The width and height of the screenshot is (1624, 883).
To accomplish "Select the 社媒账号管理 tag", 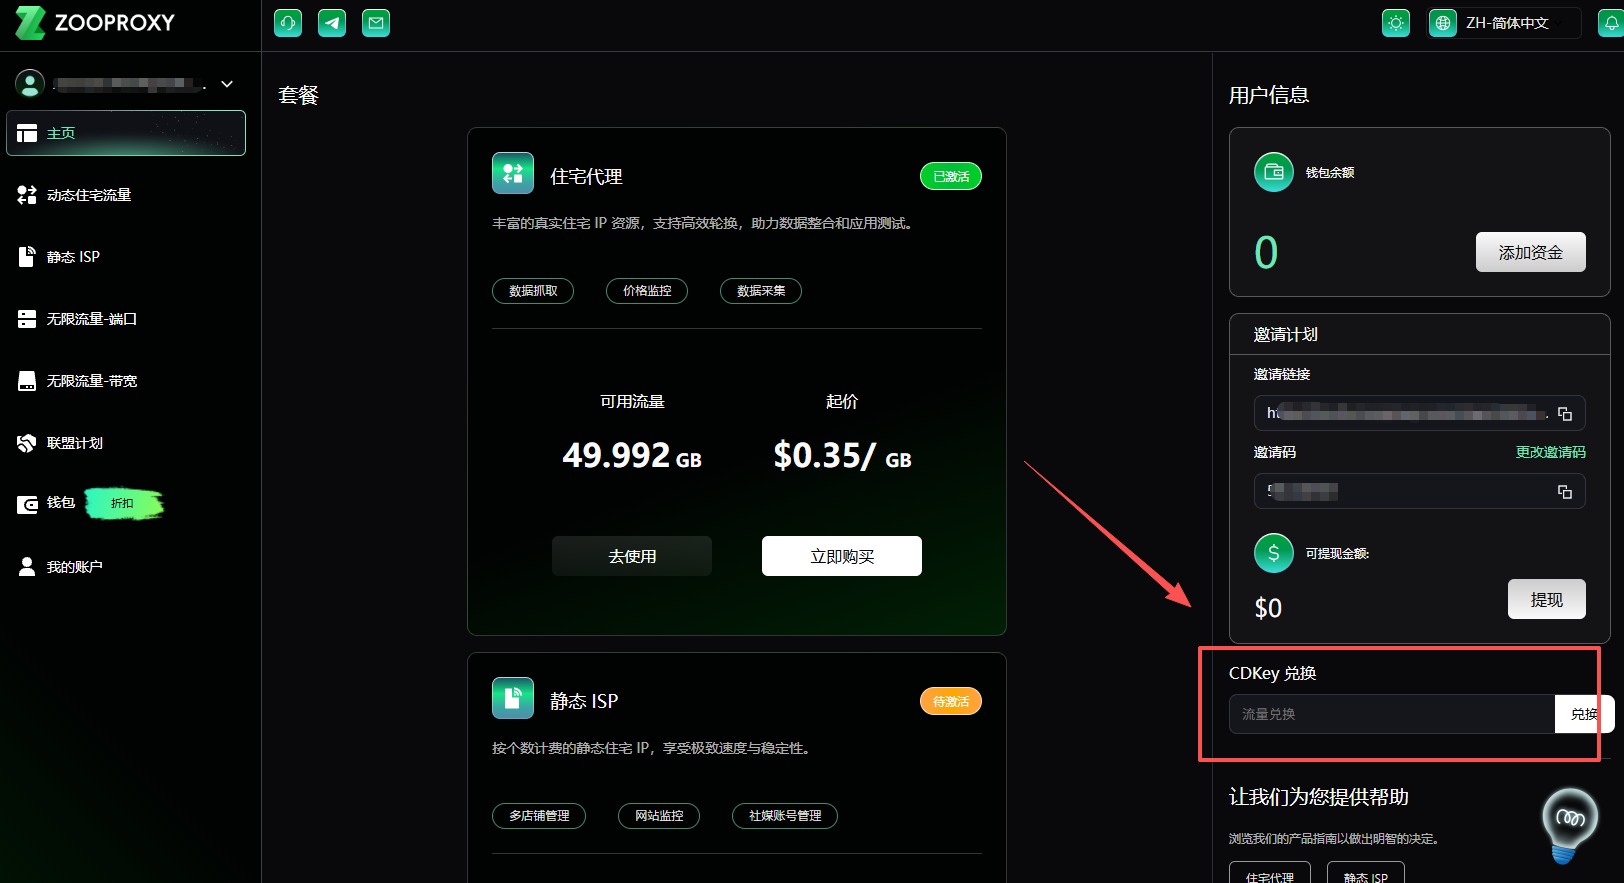I will click(785, 816).
